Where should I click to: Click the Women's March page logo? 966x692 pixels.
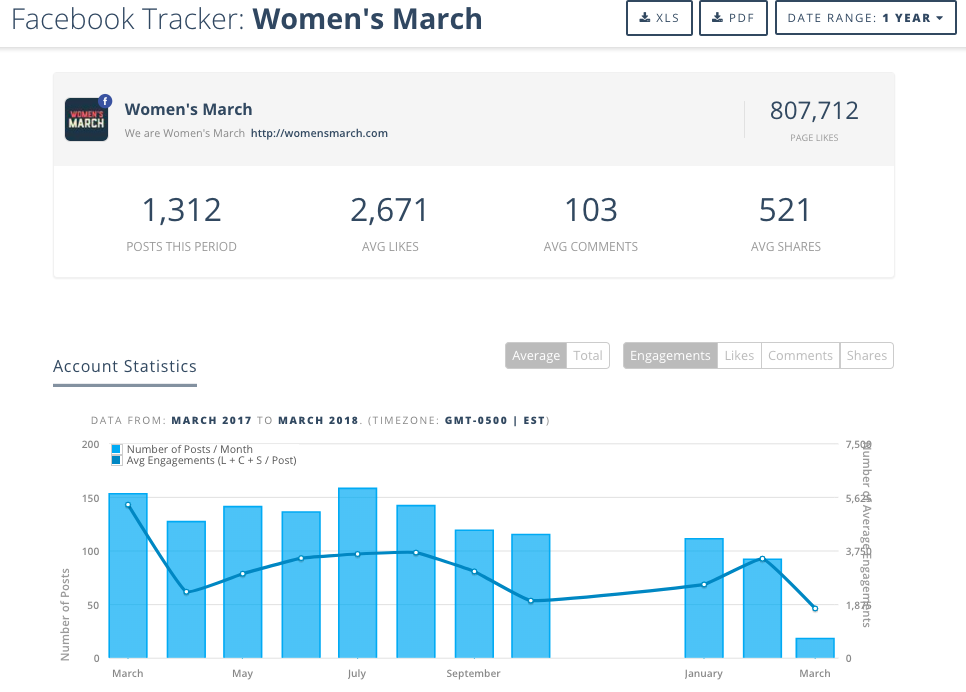(86, 120)
